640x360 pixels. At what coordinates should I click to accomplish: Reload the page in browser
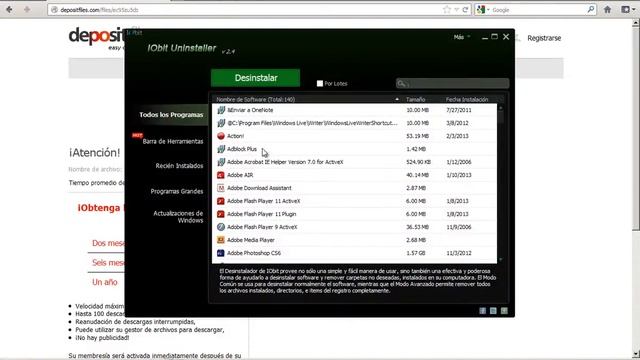465,9
